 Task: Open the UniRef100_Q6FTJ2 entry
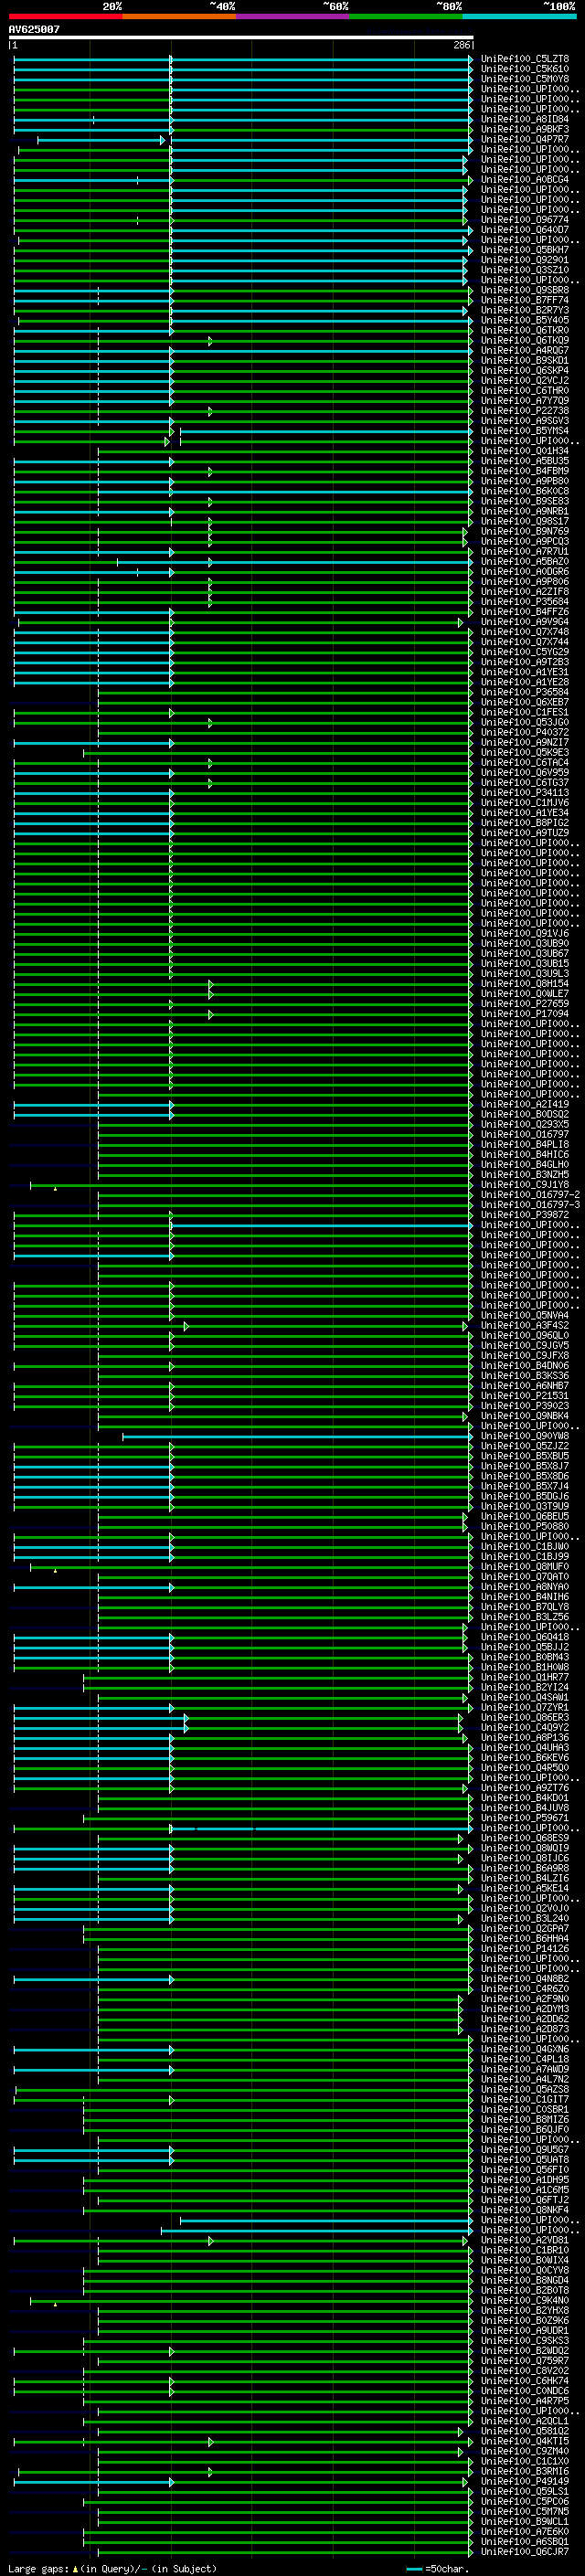525,2200
